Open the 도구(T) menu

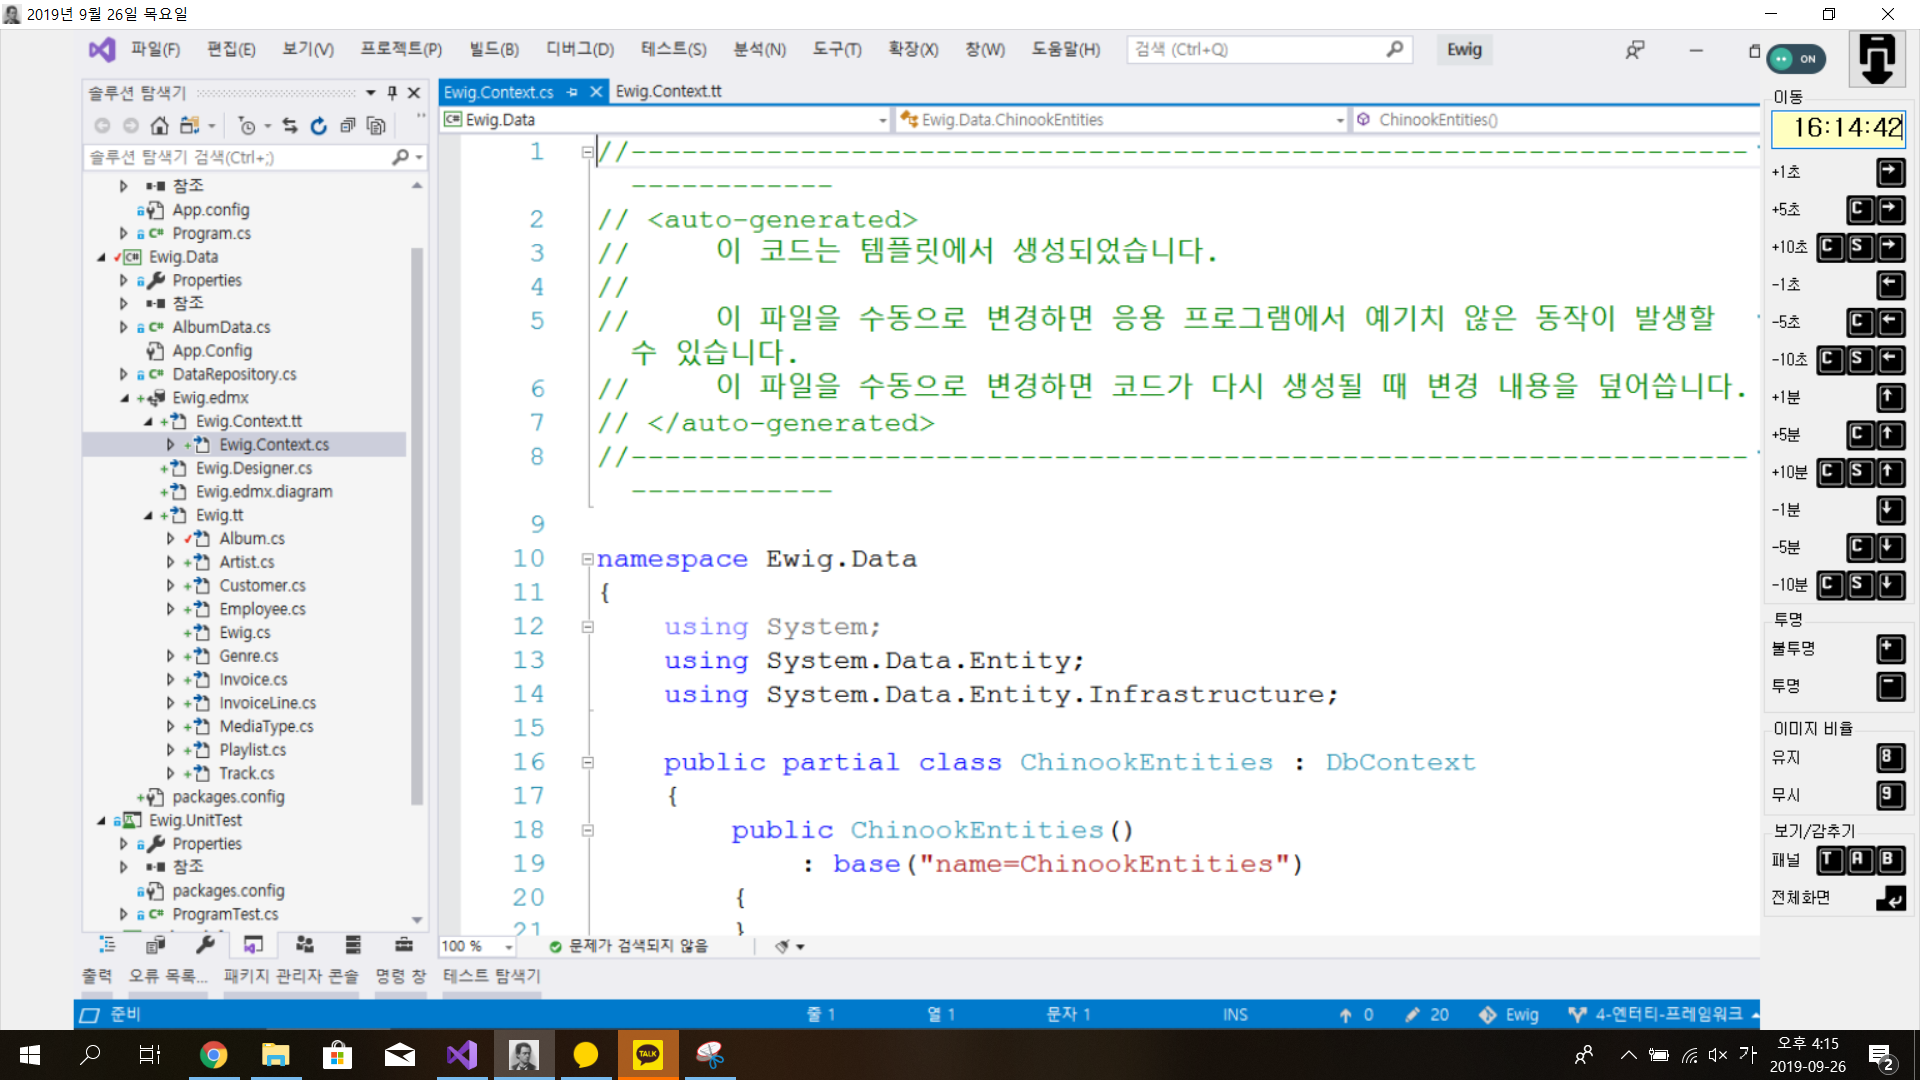click(837, 49)
